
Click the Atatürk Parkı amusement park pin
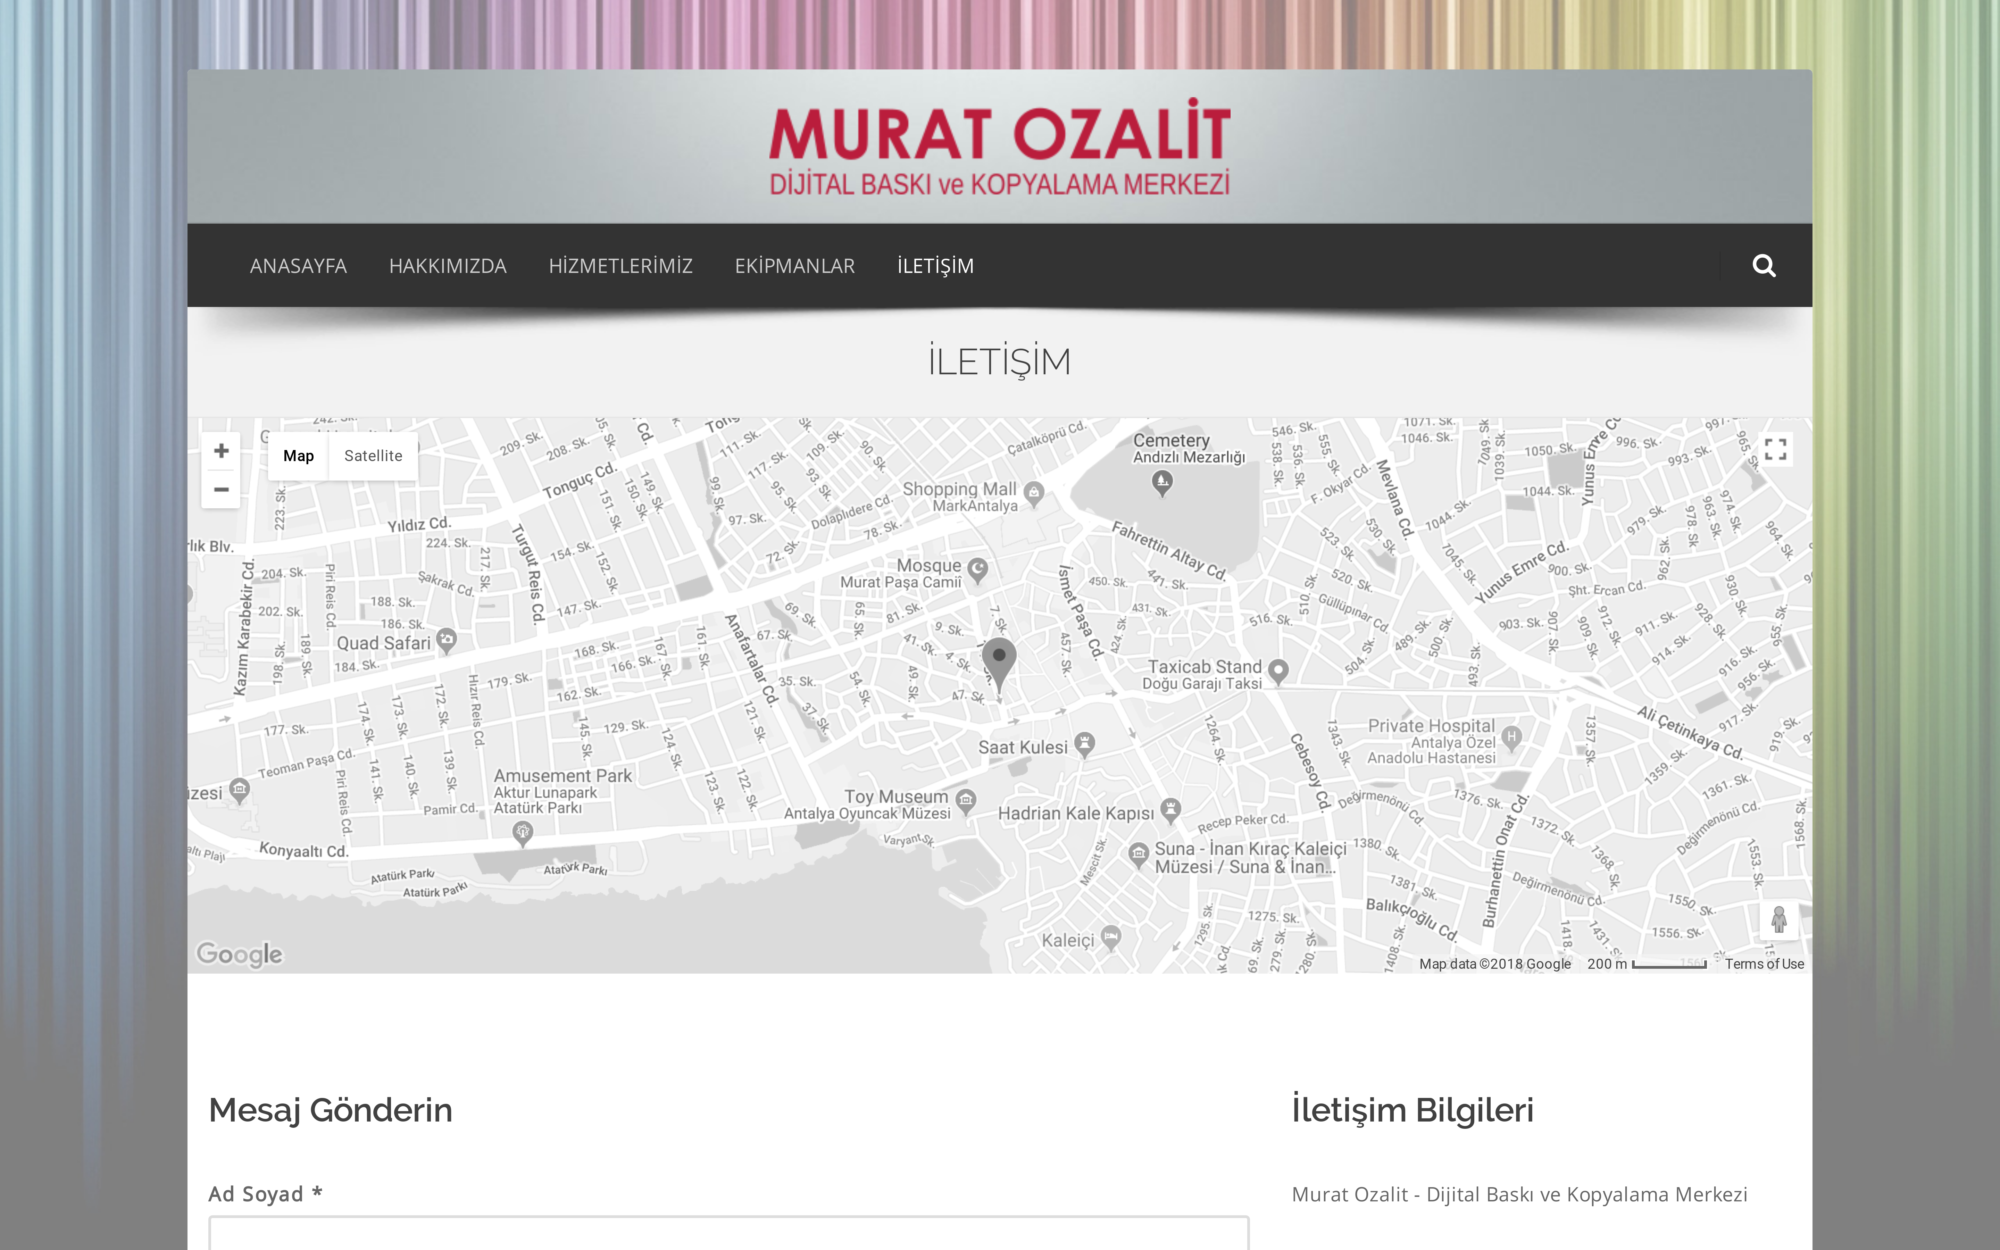(x=523, y=832)
